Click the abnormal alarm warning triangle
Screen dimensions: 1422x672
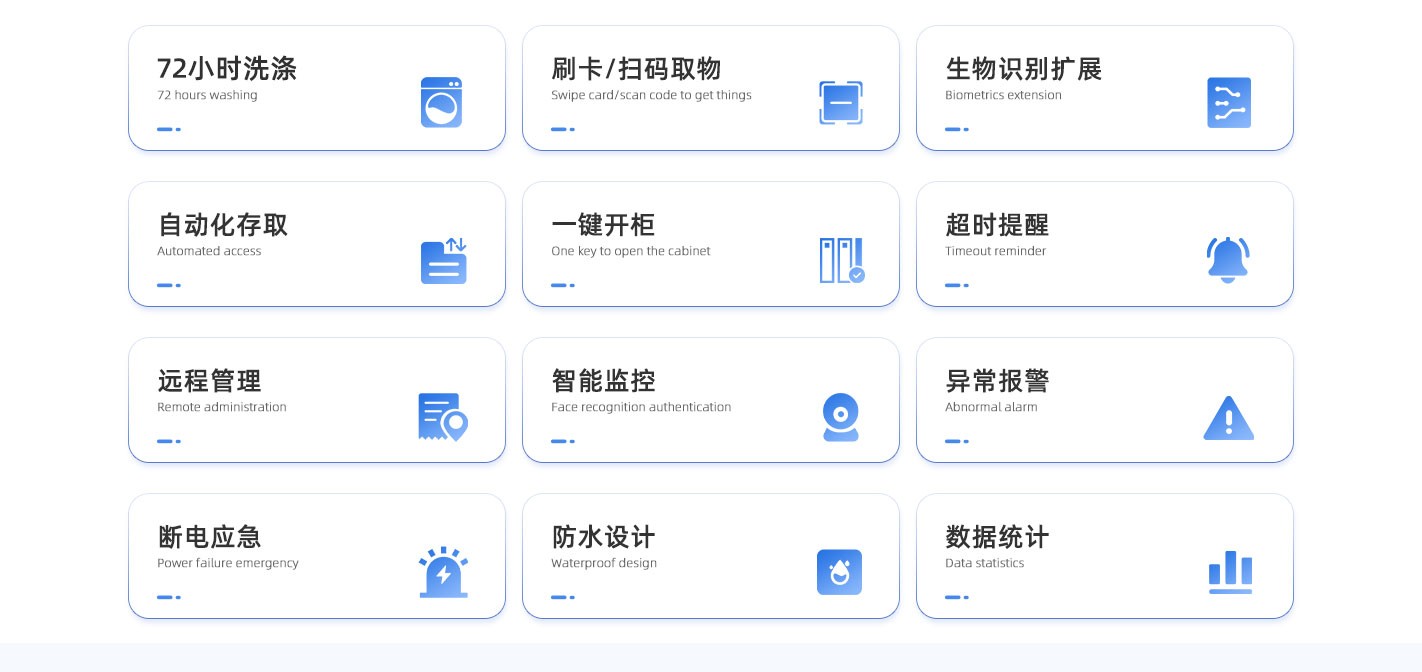[x=1228, y=418]
